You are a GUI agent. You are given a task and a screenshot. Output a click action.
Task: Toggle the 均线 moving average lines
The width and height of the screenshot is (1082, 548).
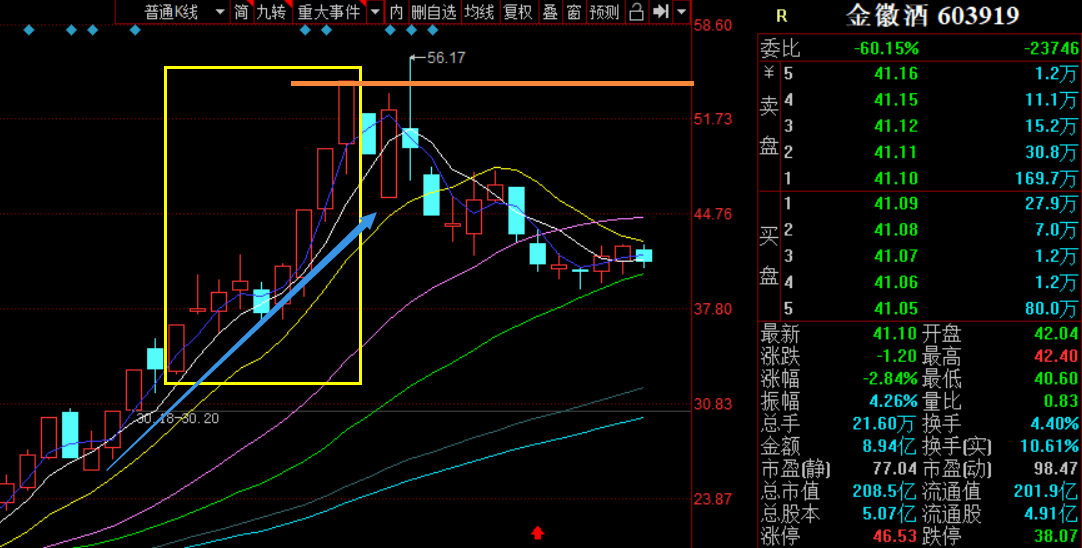click(x=479, y=12)
